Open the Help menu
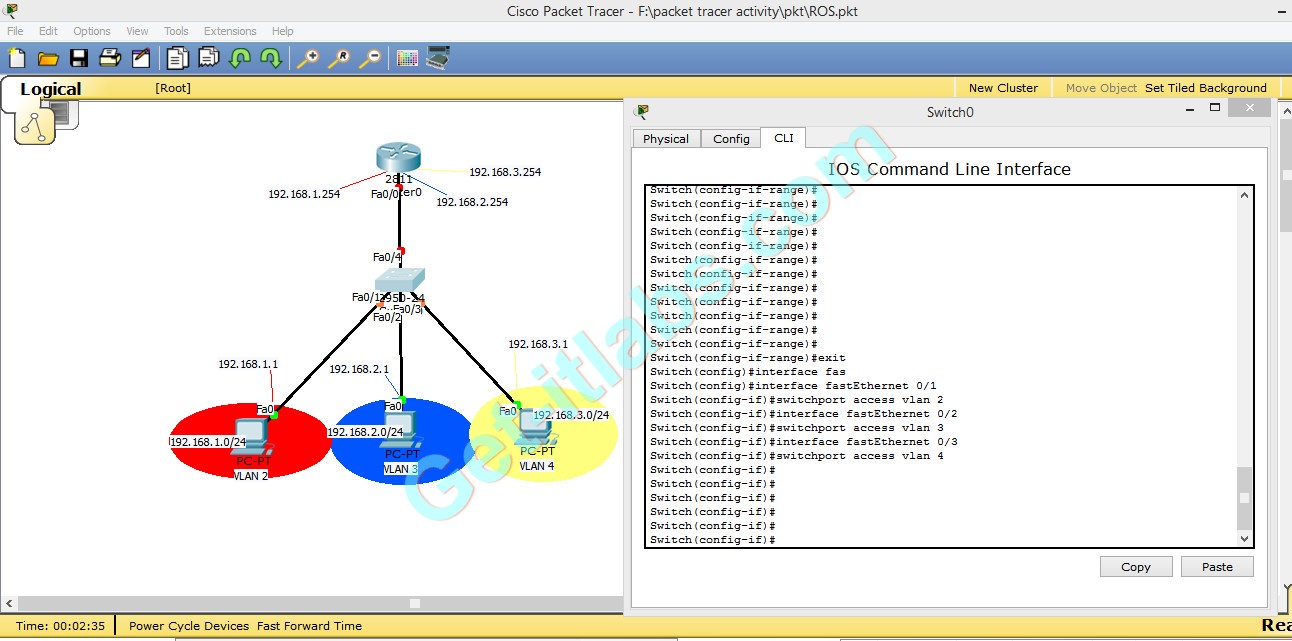 click(283, 31)
